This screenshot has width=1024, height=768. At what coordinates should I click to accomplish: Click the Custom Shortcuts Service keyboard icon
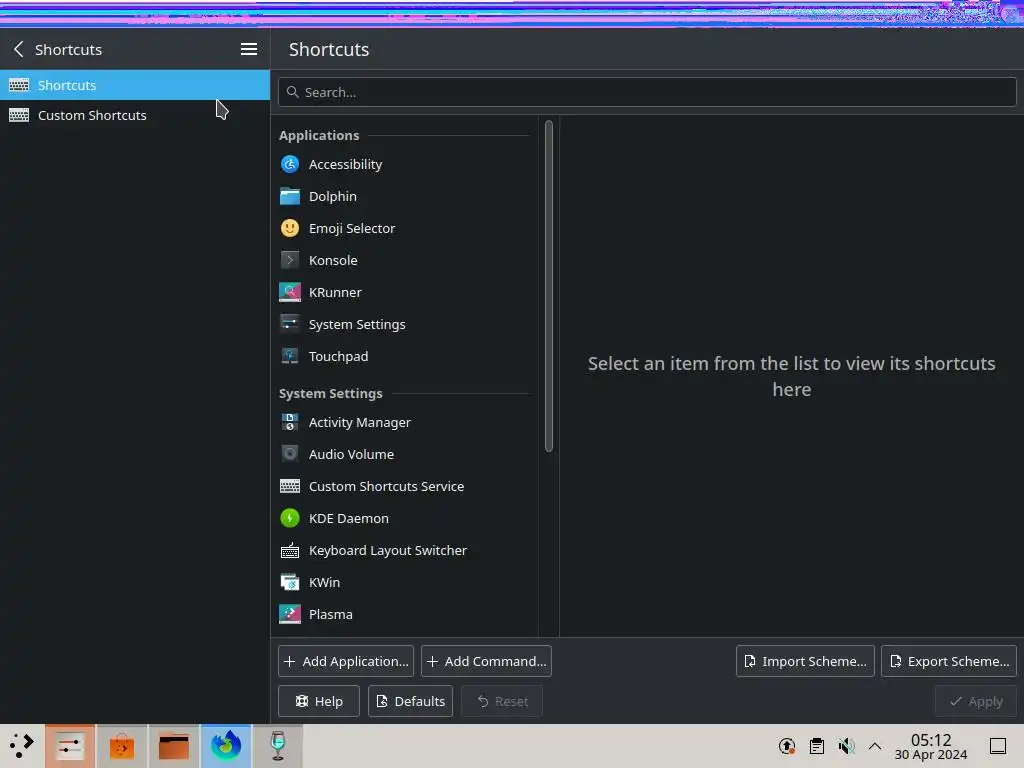click(x=289, y=486)
